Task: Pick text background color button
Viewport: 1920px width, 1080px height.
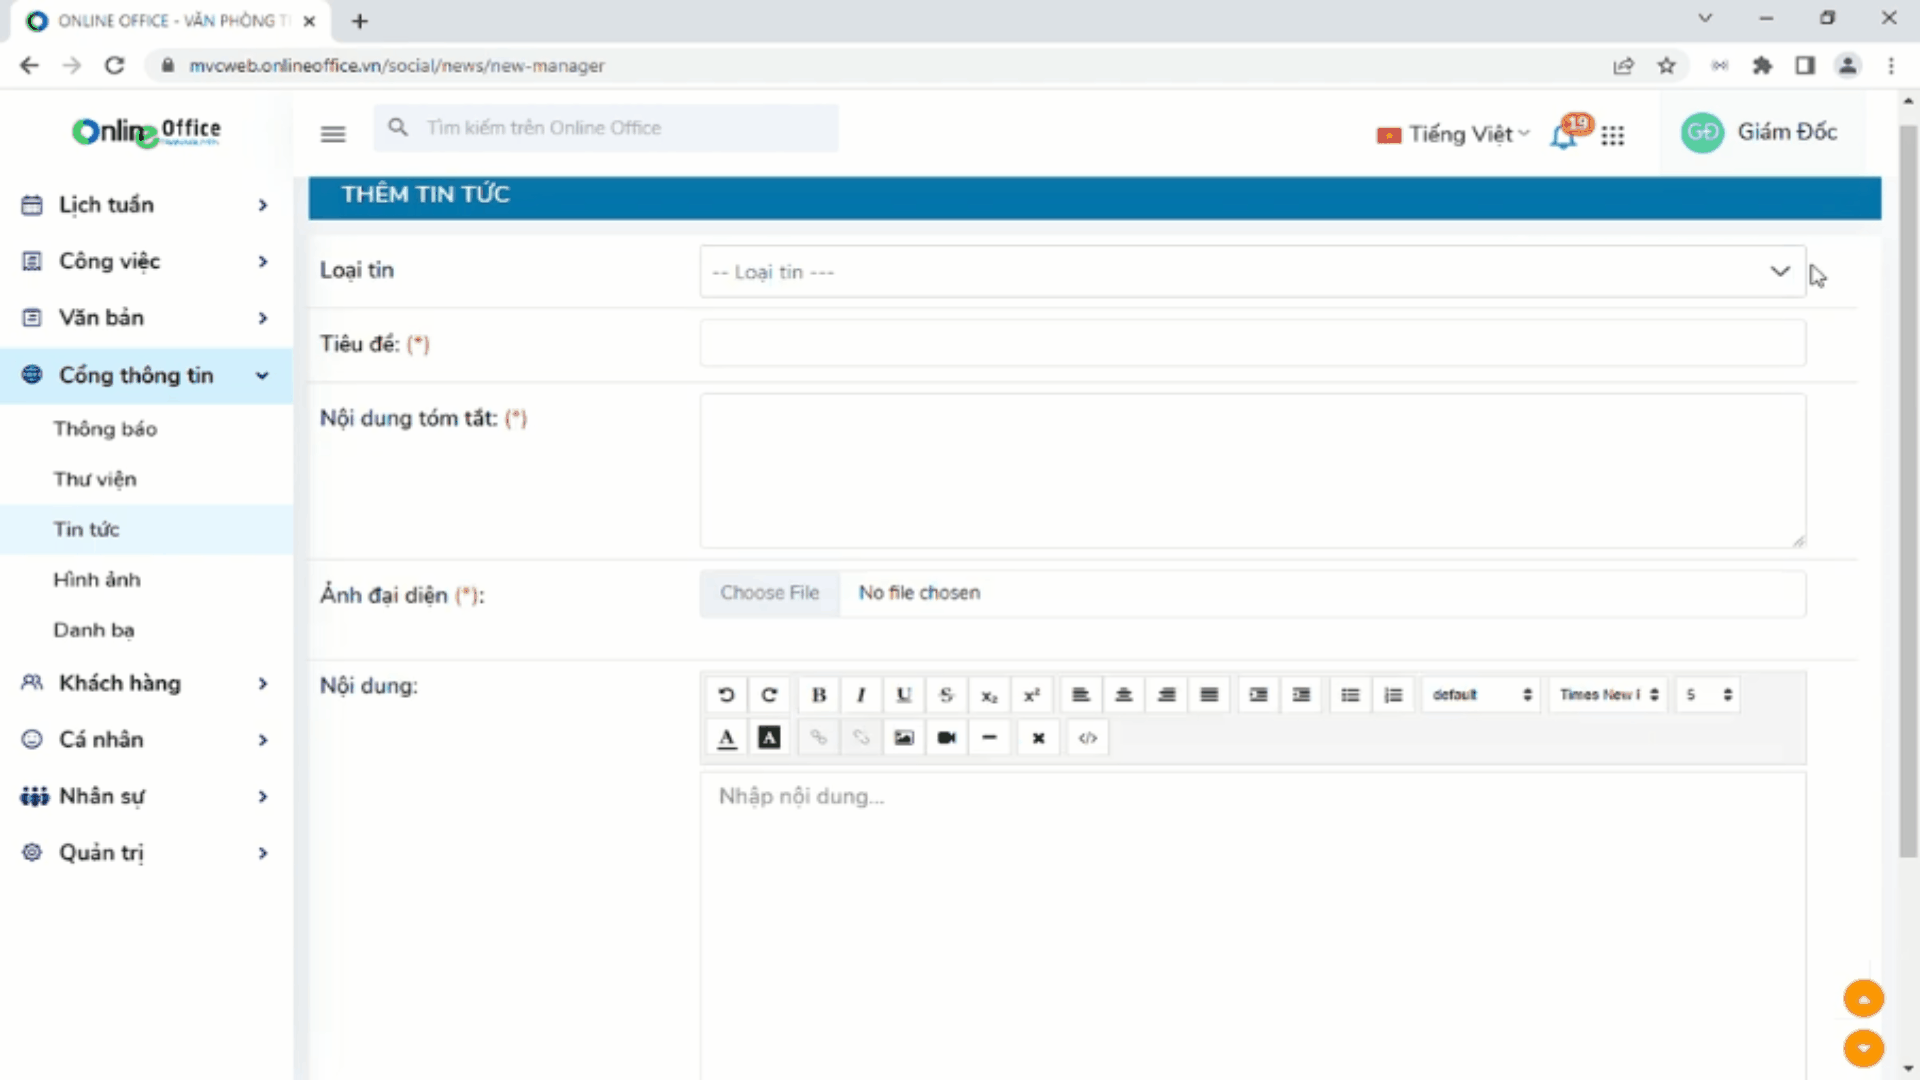Action: (x=769, y=738)
